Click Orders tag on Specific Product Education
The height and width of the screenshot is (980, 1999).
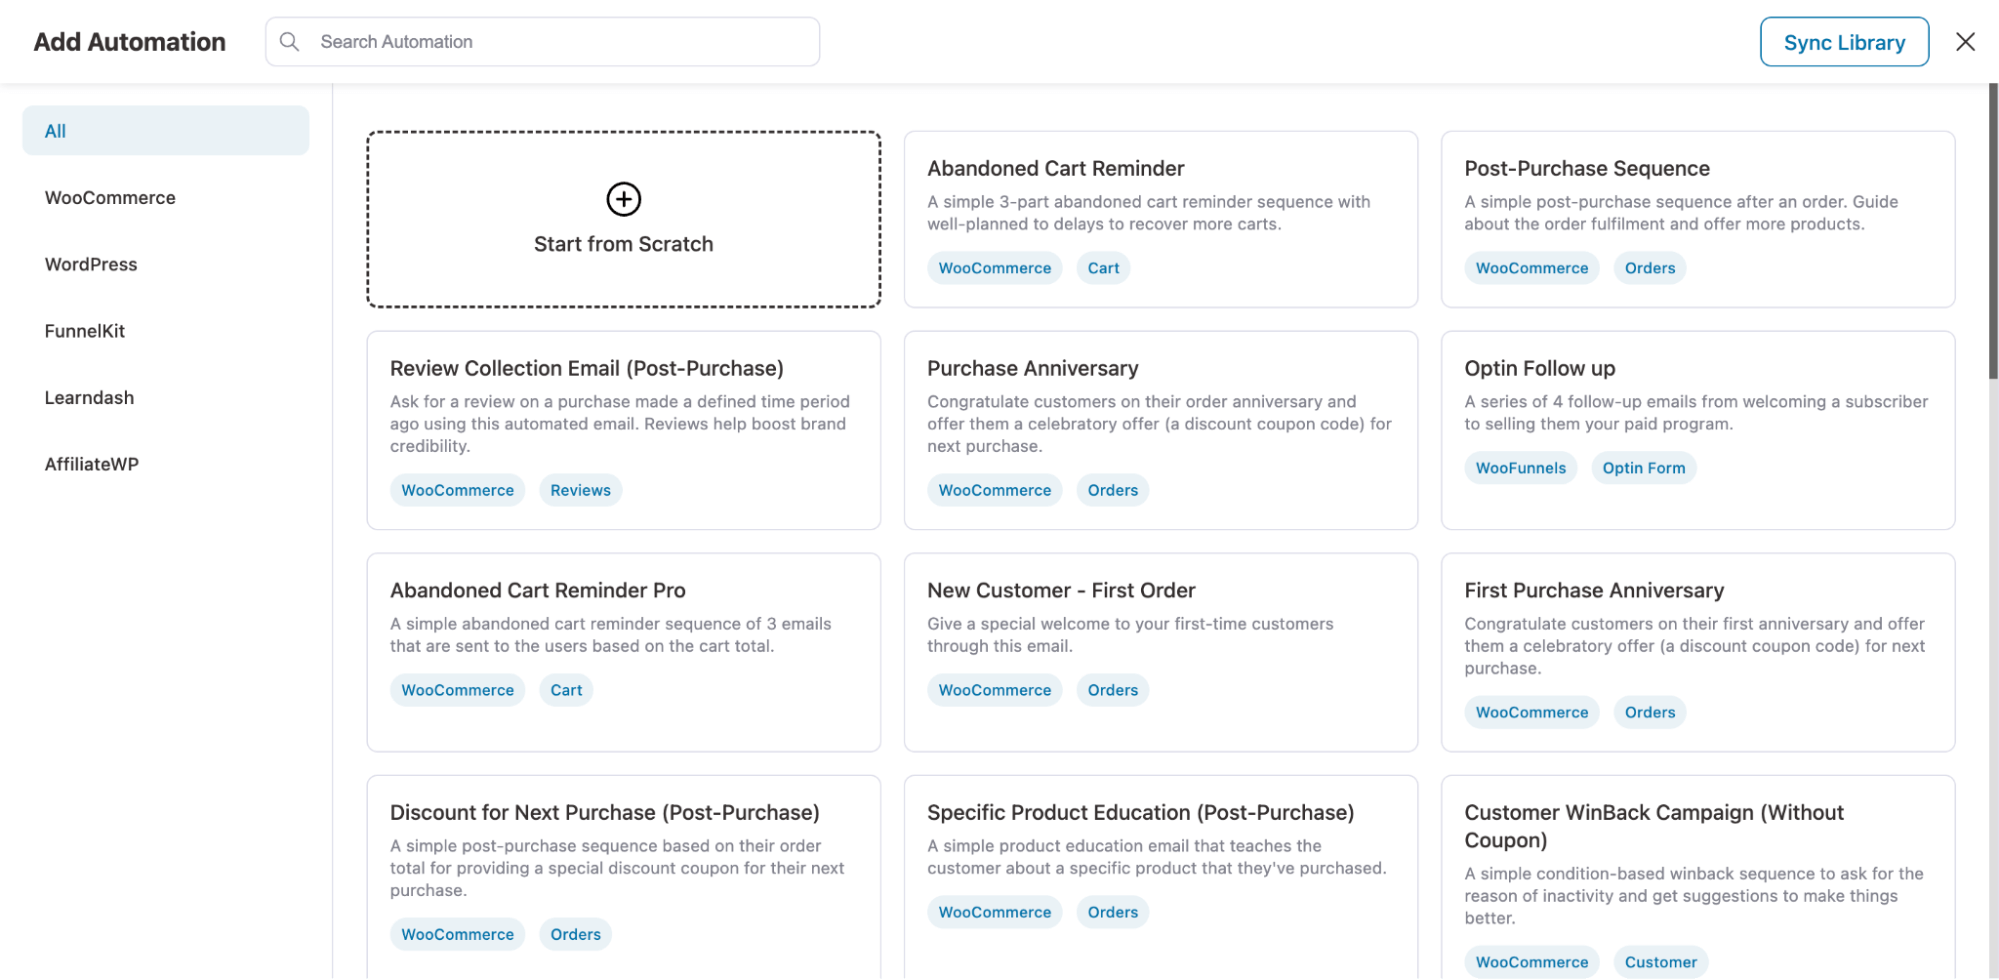coord(1112,912)
